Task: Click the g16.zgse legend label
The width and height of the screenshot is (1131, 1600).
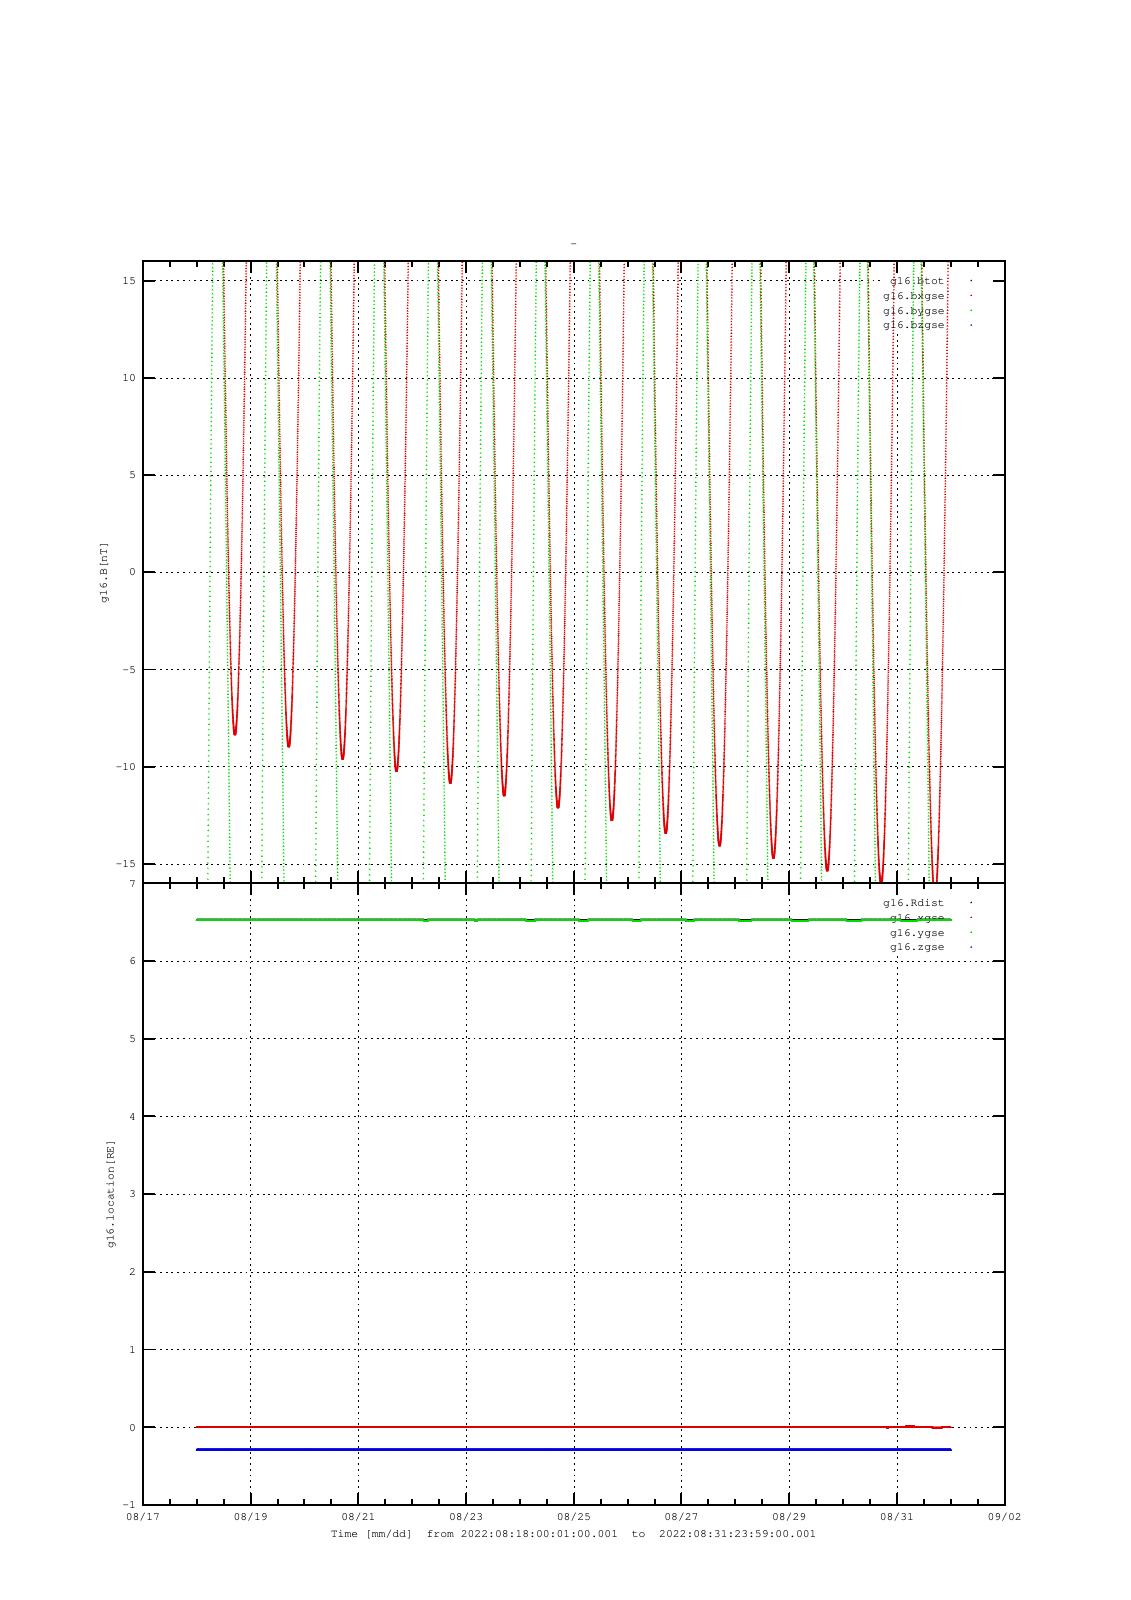Action: 916,947
